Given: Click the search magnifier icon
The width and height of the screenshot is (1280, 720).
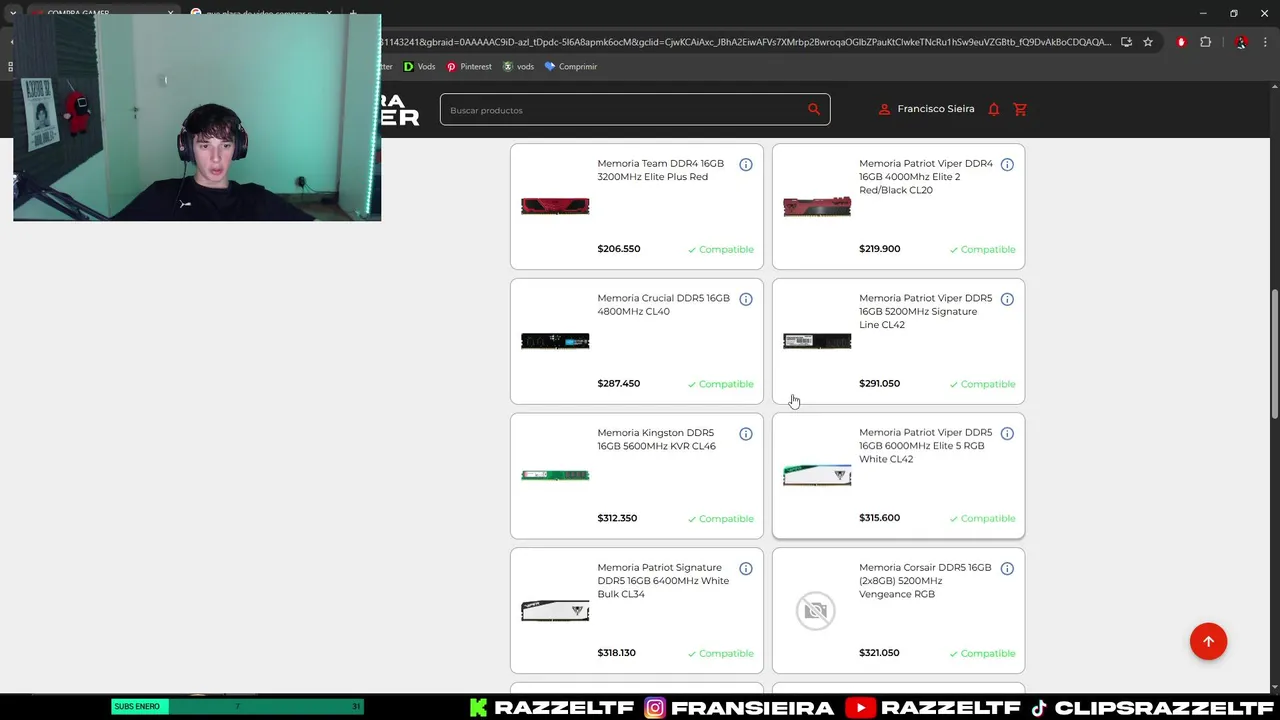Looking at the screenshot, I should point(814,109).
